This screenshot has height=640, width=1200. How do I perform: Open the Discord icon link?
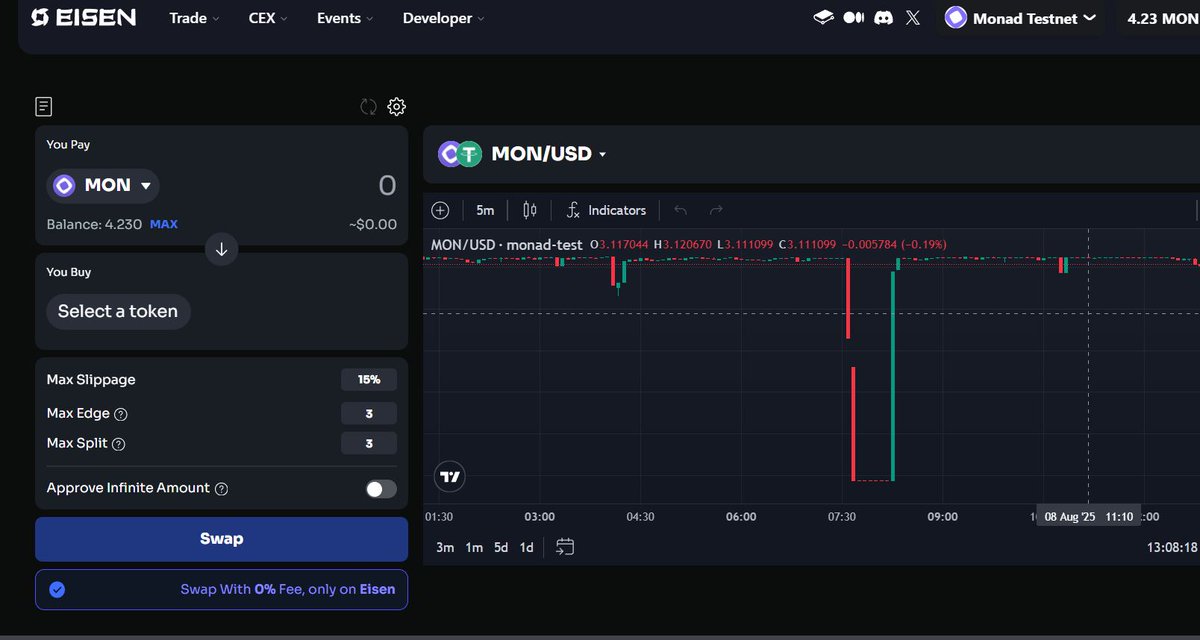883,18
